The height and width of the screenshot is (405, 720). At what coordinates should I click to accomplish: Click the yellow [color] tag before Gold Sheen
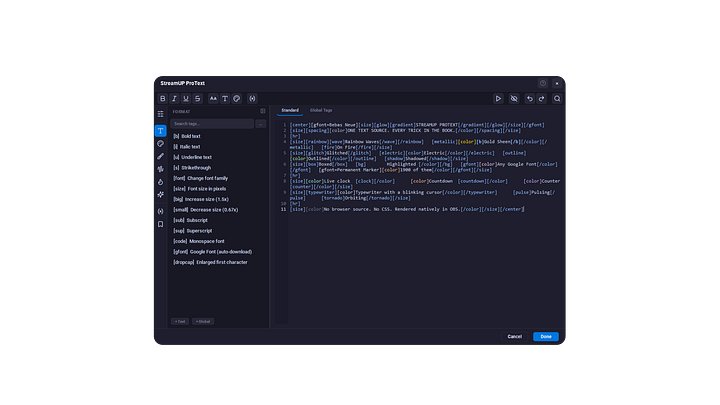click(x=467, y=142)
